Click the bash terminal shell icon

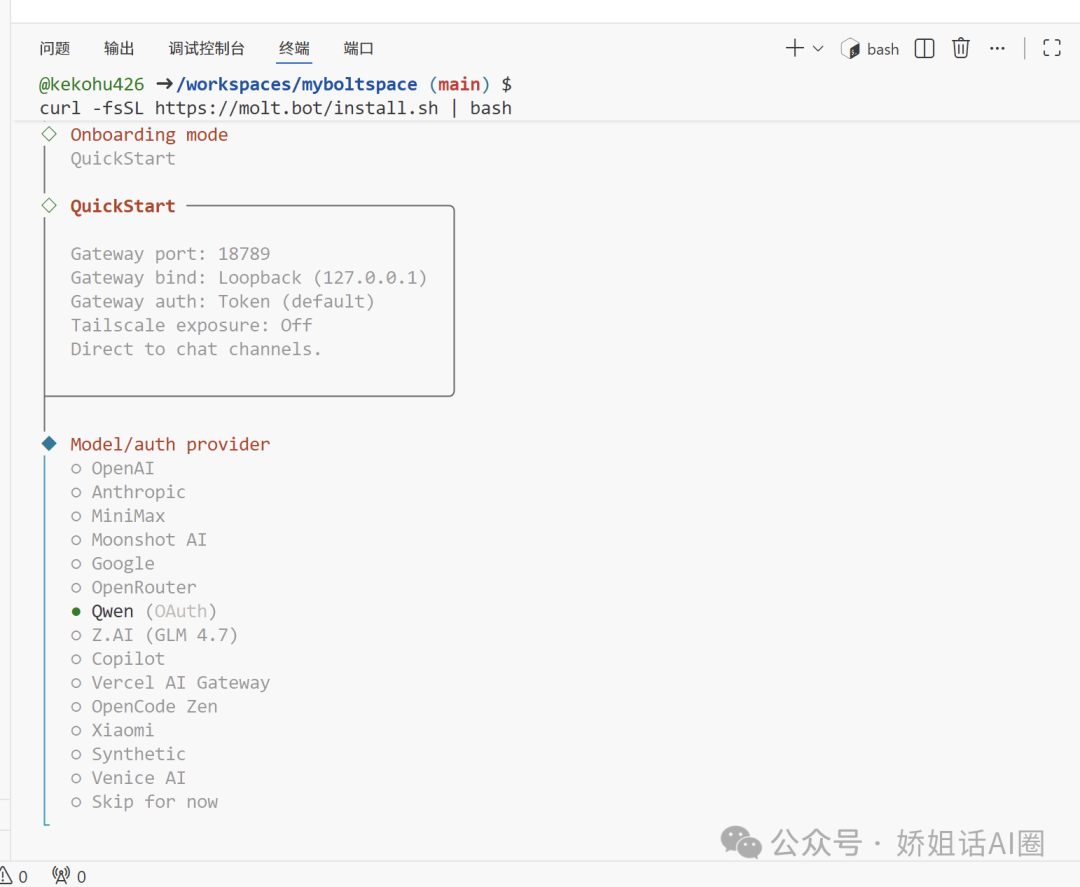pos(850,48)
